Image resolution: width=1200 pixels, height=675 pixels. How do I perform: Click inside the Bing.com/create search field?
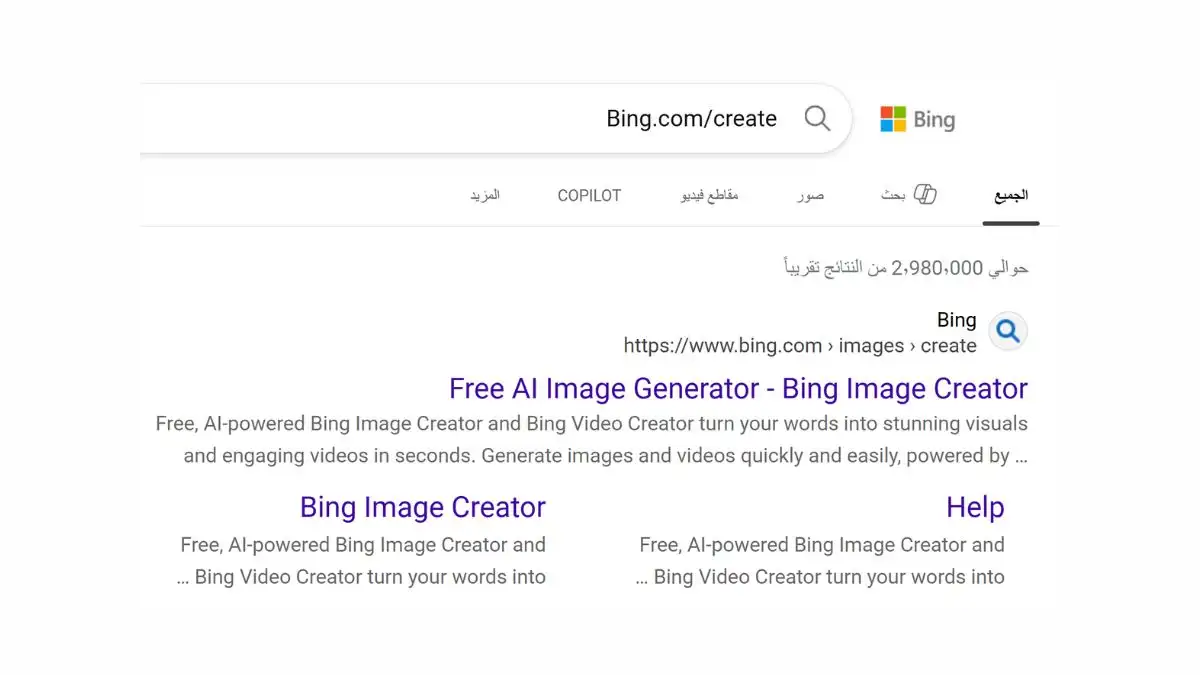690,118
